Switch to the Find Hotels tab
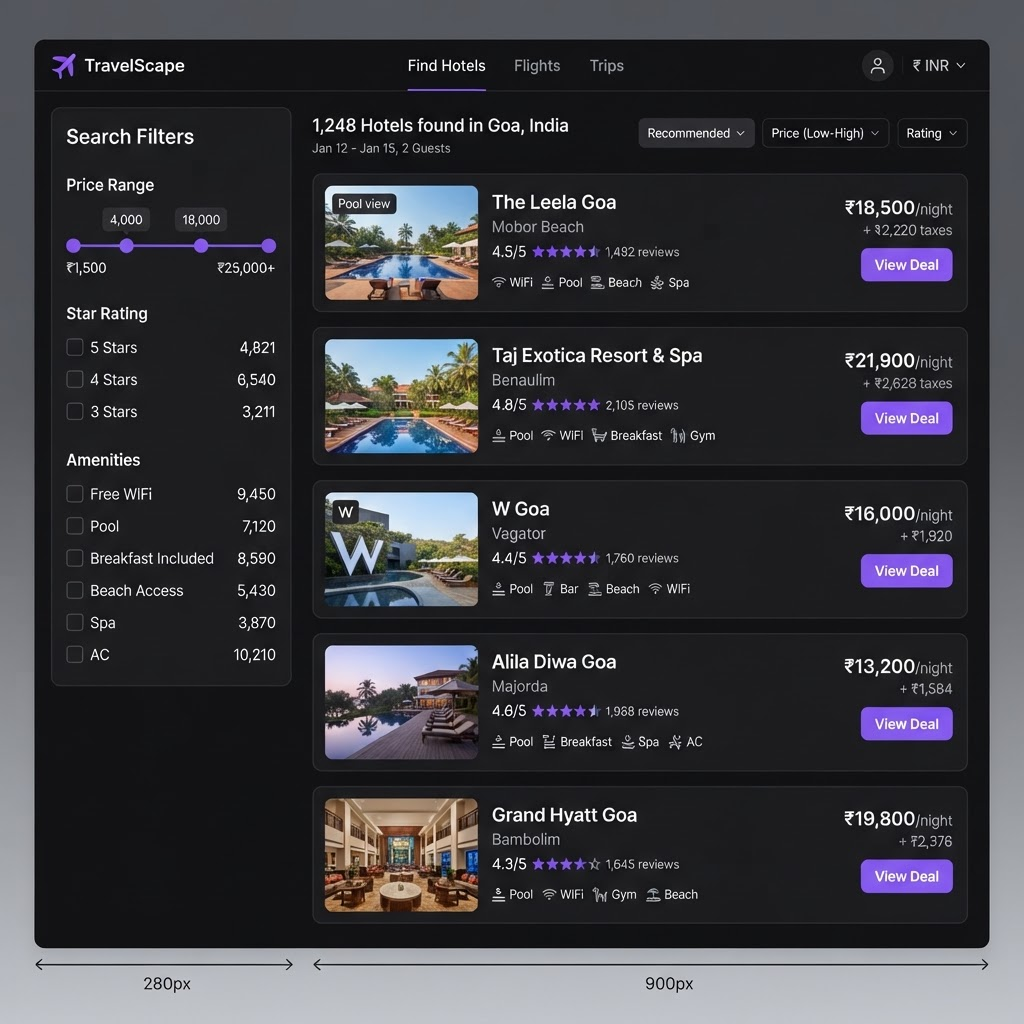Screen dimensions: 1024x1024 pyautogui.click(x=447, y=66)
